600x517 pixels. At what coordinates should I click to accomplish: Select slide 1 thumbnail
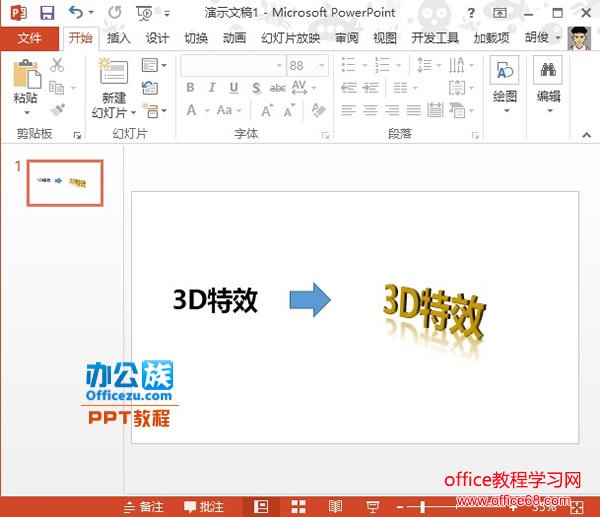(65, 183)
